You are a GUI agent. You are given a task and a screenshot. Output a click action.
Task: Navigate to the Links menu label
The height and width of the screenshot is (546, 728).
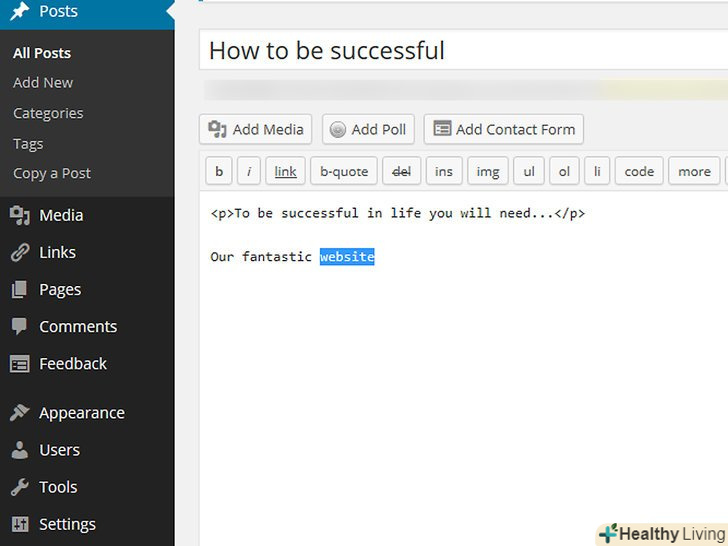pyautogui.click(x=57, y=253)
